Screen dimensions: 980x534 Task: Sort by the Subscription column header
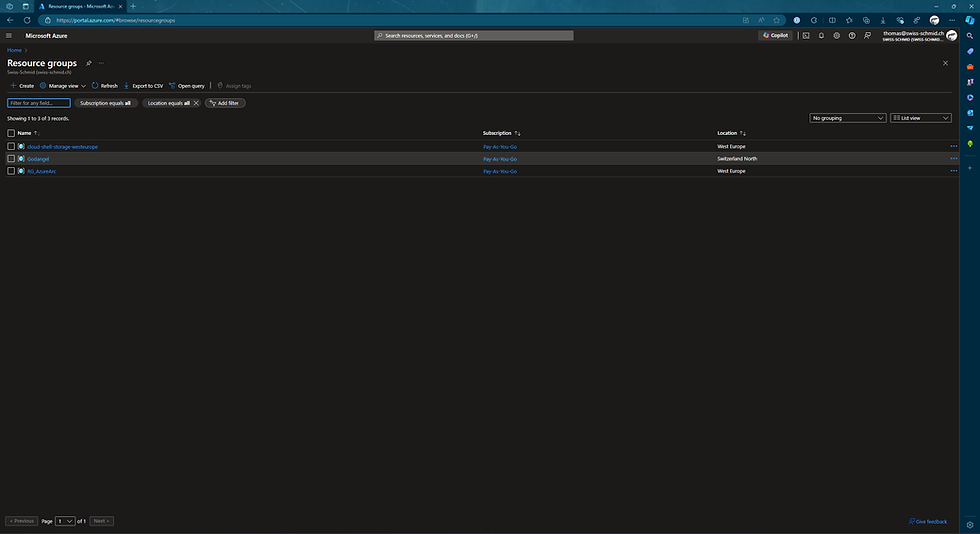pos(501,133)
